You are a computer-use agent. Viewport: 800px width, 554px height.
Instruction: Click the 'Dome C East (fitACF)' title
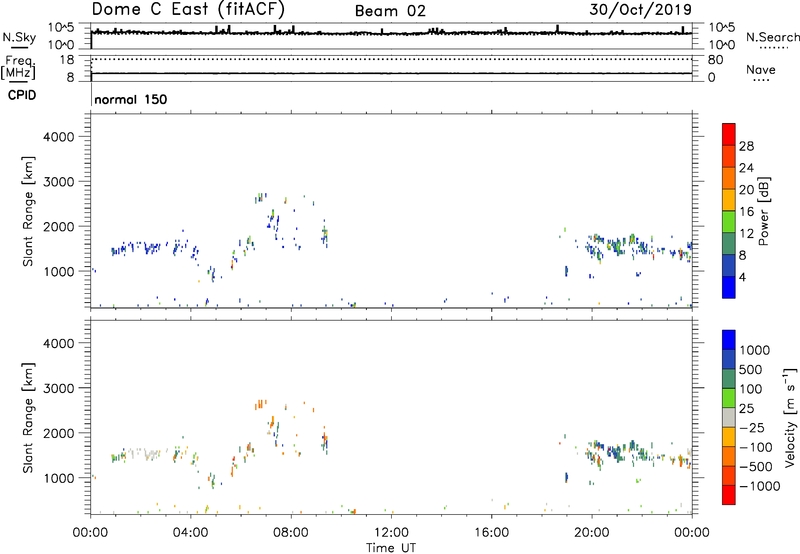point(188,9)
